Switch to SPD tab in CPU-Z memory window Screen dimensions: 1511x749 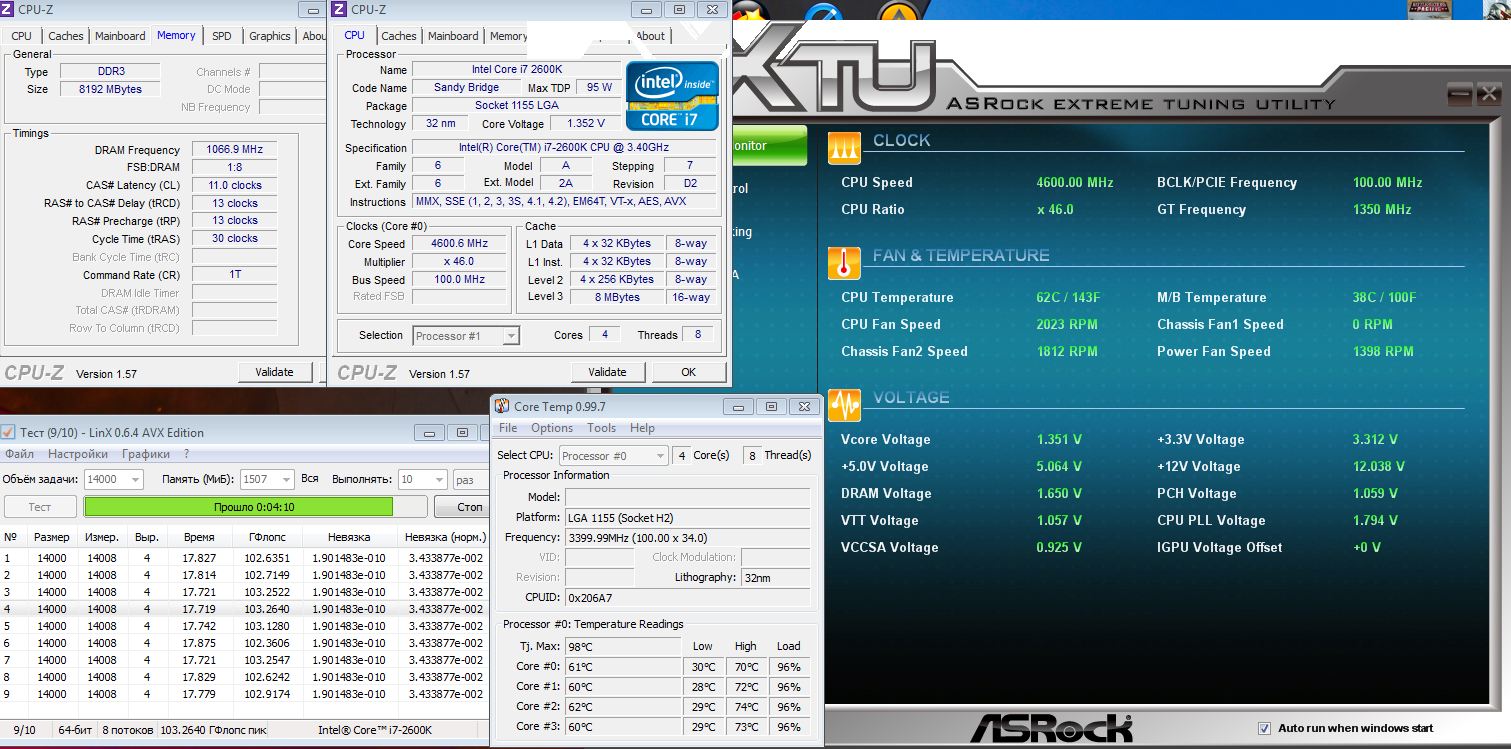222,36
